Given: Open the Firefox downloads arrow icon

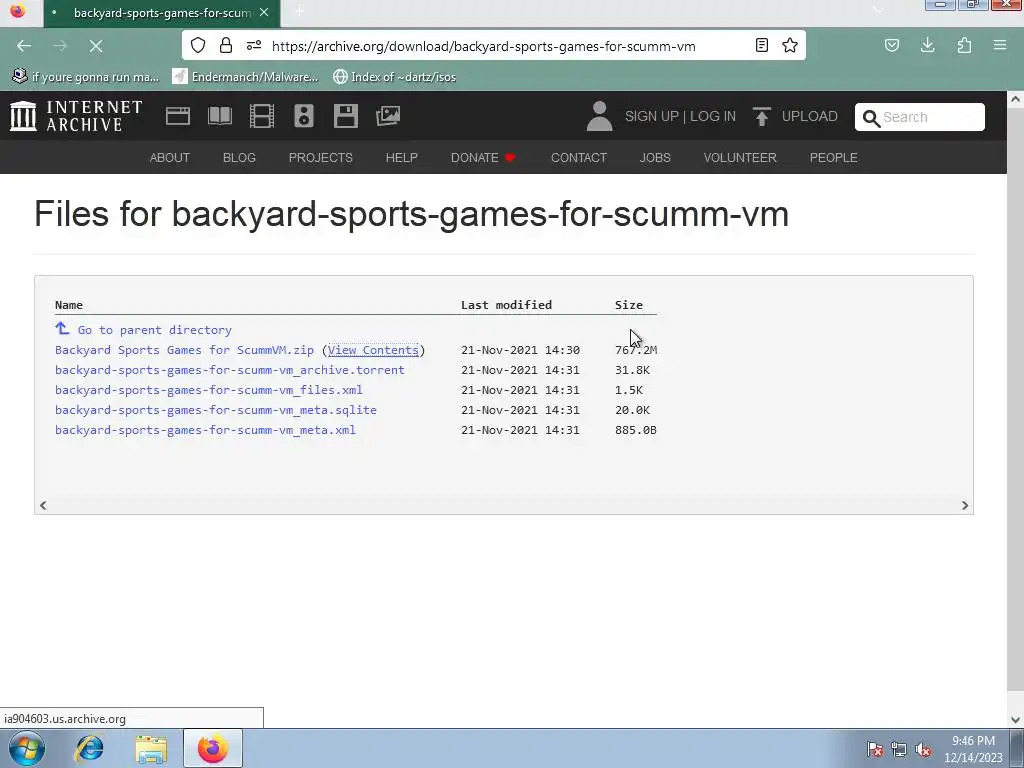Looking at the screenshot, I should [x=927, y=45].
